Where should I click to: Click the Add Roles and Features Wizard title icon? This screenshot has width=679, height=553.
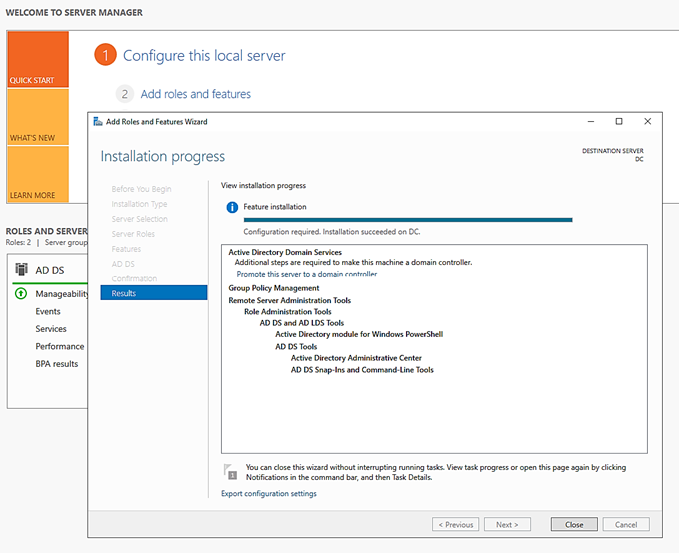pyautogui.click(x=97, y=122)
